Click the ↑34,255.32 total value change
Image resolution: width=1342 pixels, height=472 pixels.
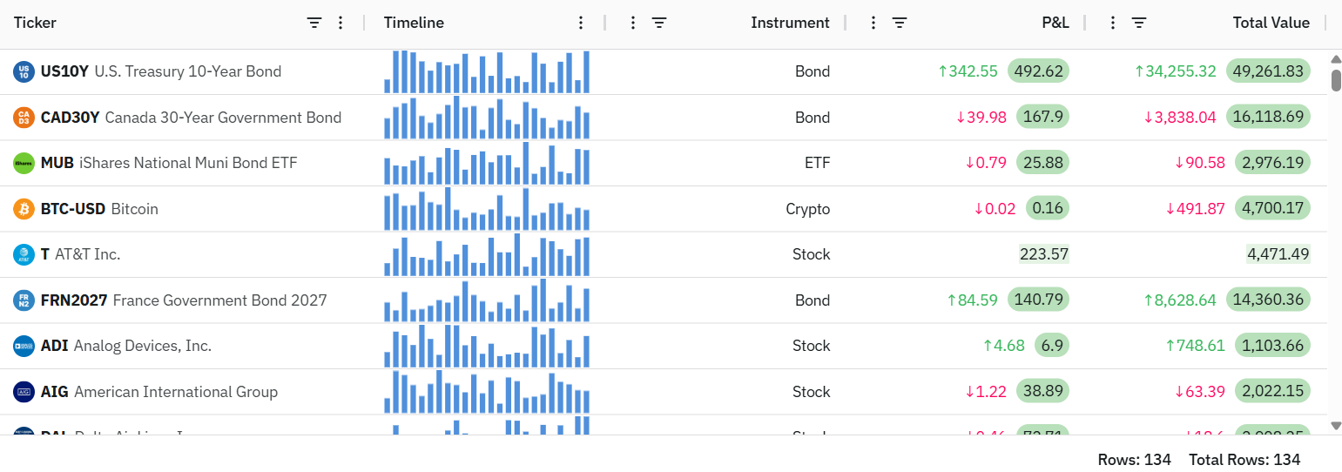pos(1175,72)
